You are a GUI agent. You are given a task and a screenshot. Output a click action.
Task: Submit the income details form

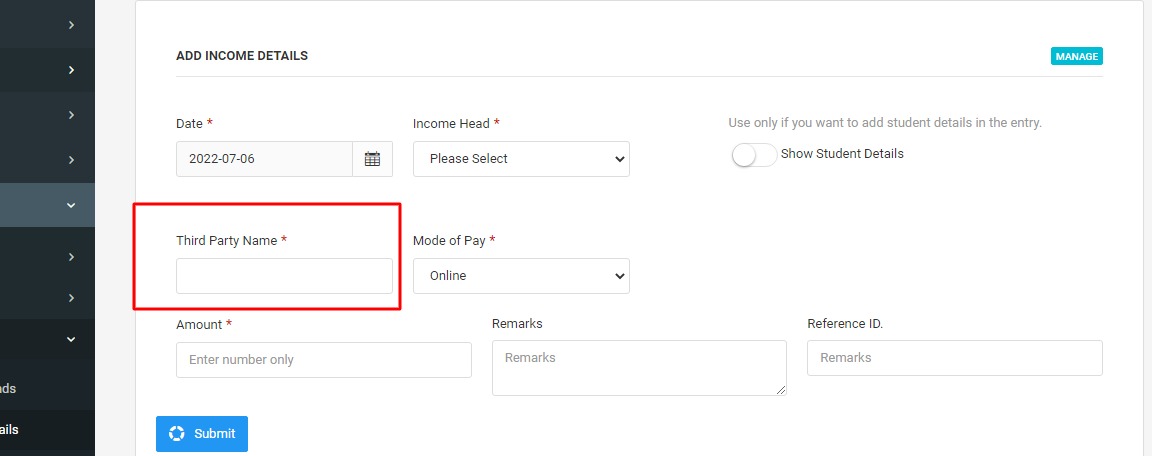202,433
